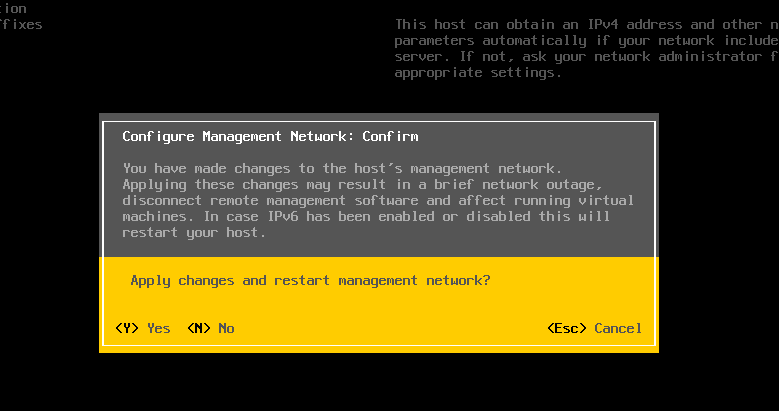Click the 'fixes' text in the background
The height and width of the screenshot is (411, 779).
pos(22,24)
